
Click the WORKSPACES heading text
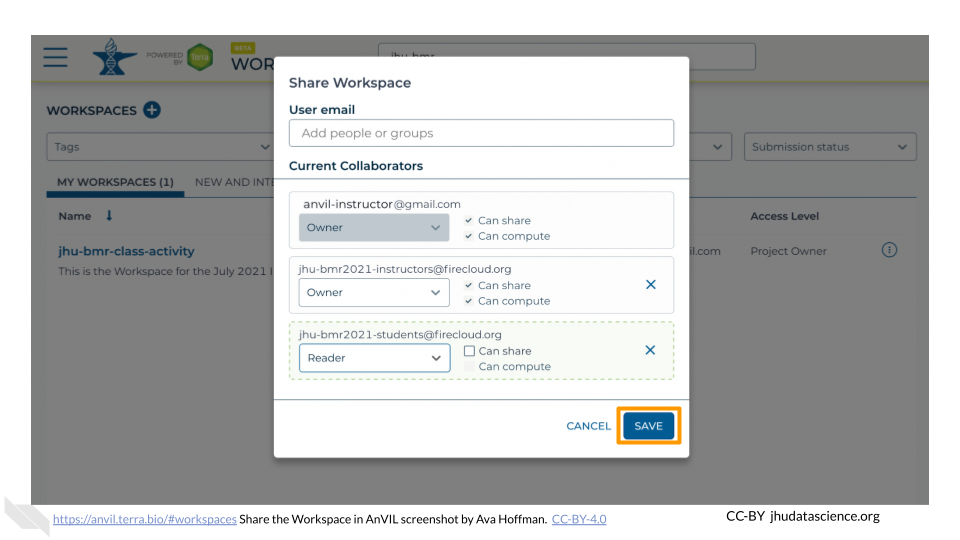[x=92, y=111]
